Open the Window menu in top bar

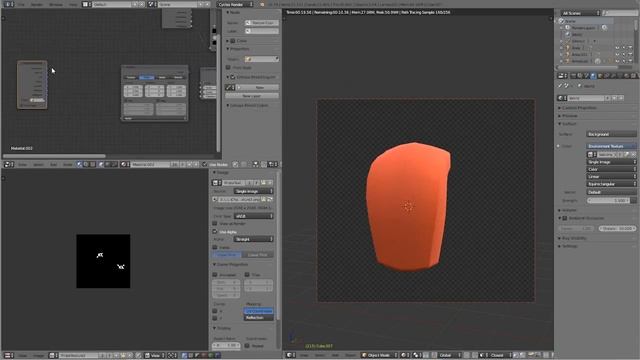click(56, 4)
